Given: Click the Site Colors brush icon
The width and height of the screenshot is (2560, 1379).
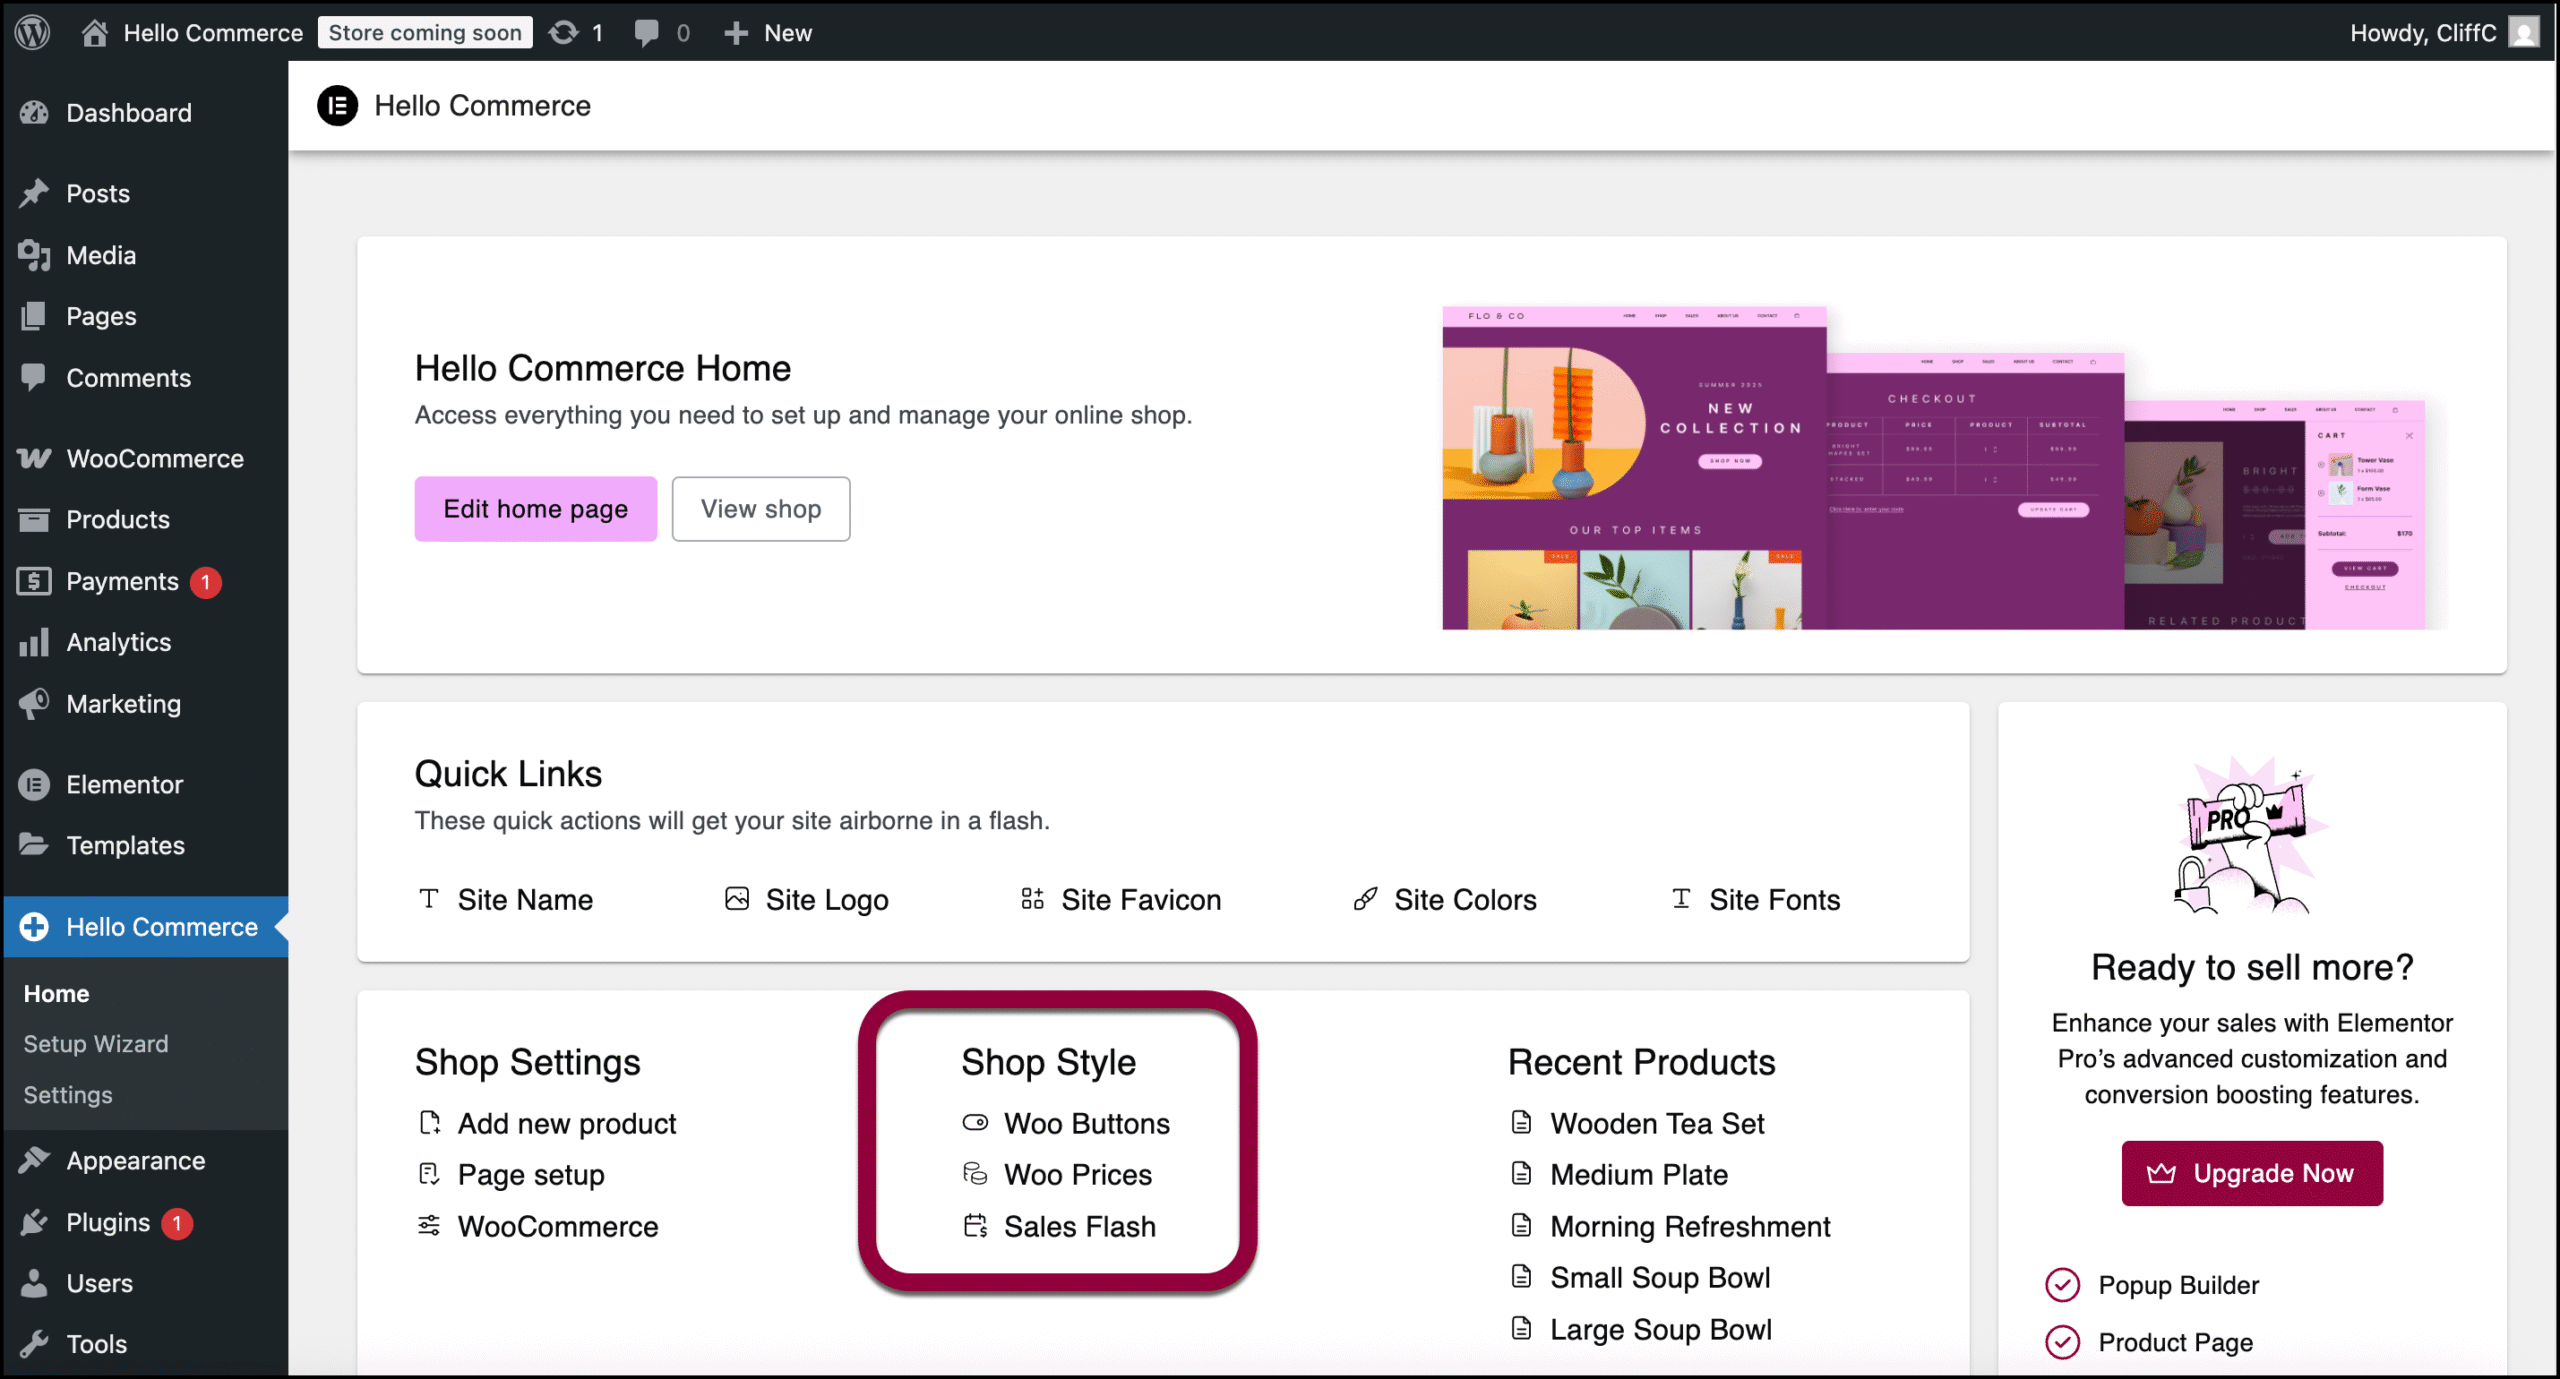Looking at the screenshot, I should 1365,898.
